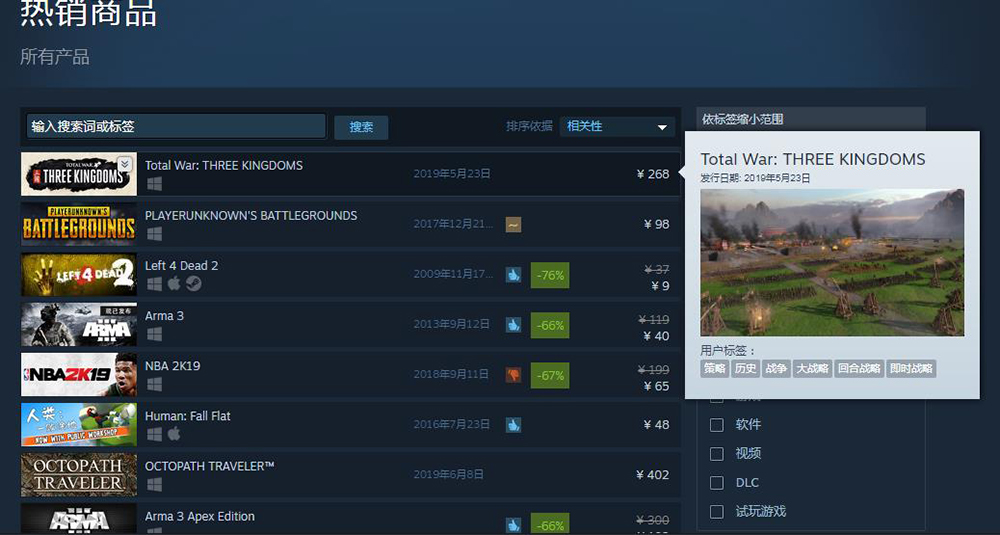This screenshot has height=535, width=1000.
Task: Open NBA 2K19 capsule thumbnail
Action: tap(79, 374)
